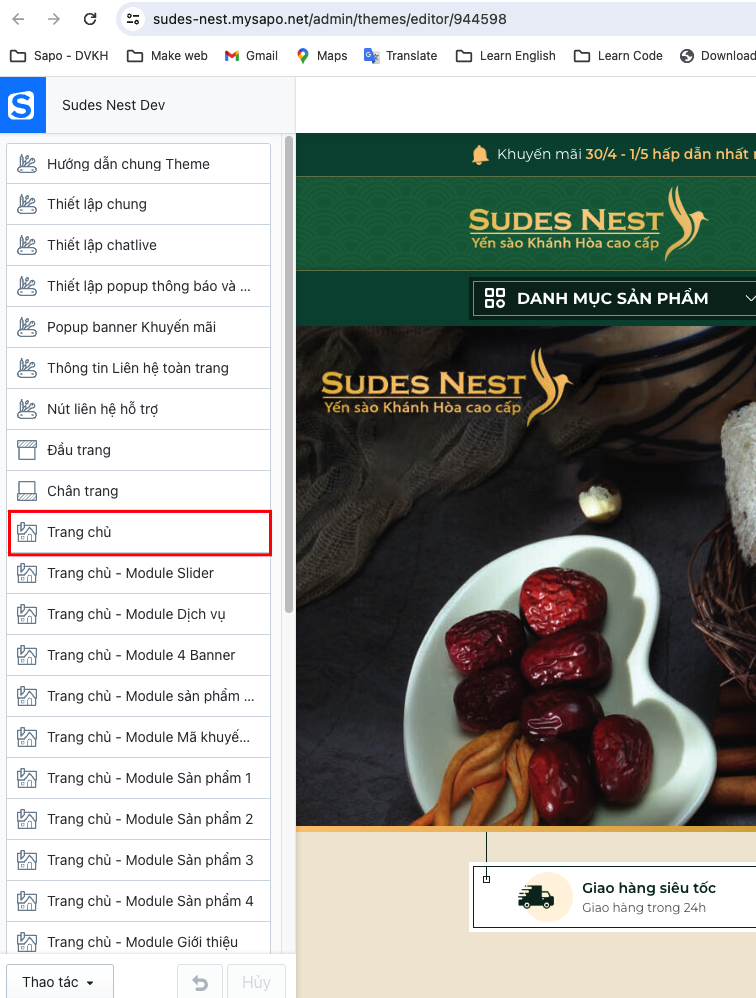Viewport: 756px width, 998px height.
Task: Click icon beside Hướng dẫn chung Theme
Action: (x=27, y=164)
